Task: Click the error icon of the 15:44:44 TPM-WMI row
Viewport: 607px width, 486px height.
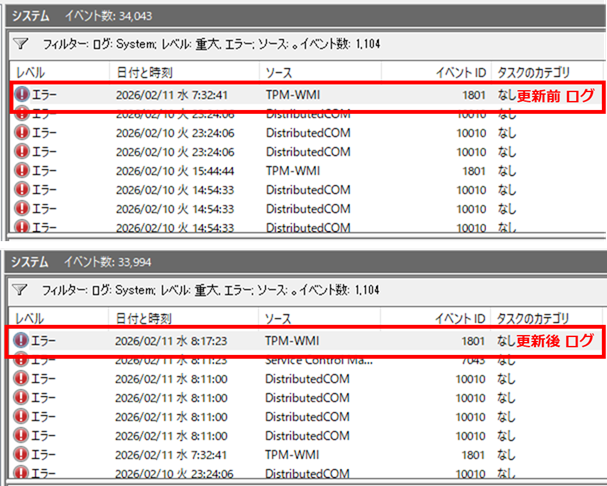Action: pyautogui.click(x=23, y=171)
